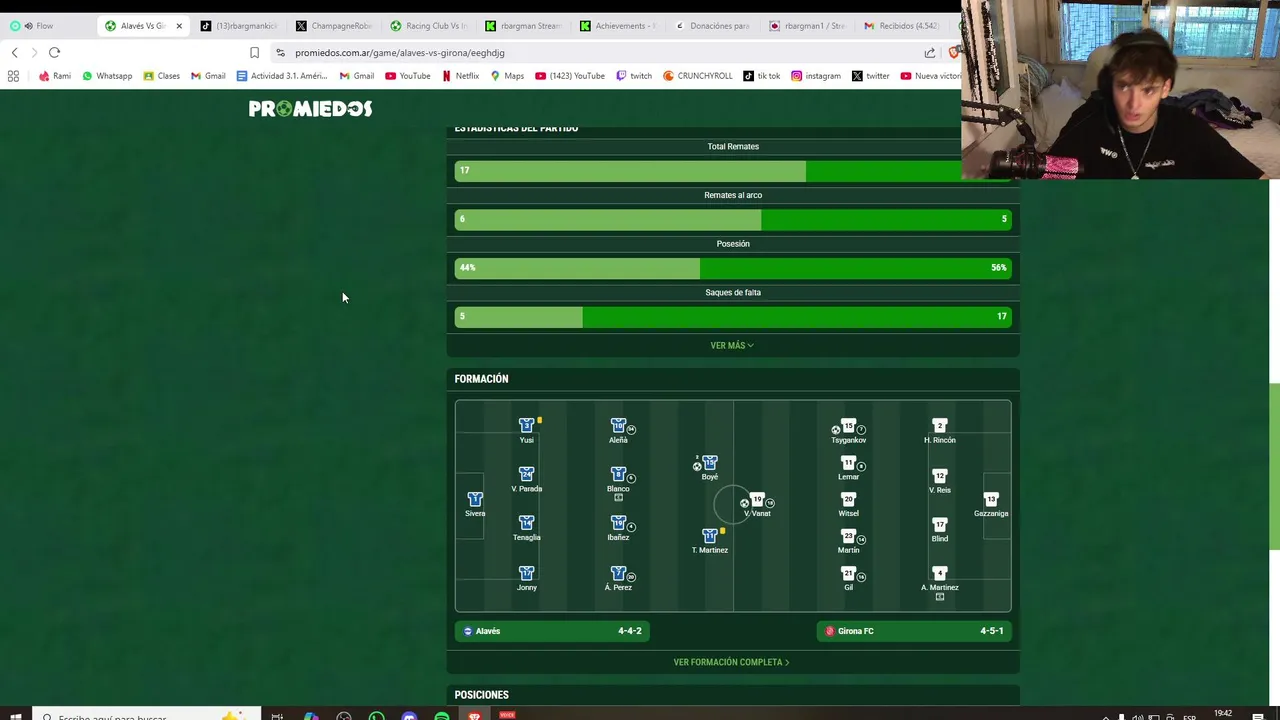Select Blind's shirt icon

(x=939, y=524)
